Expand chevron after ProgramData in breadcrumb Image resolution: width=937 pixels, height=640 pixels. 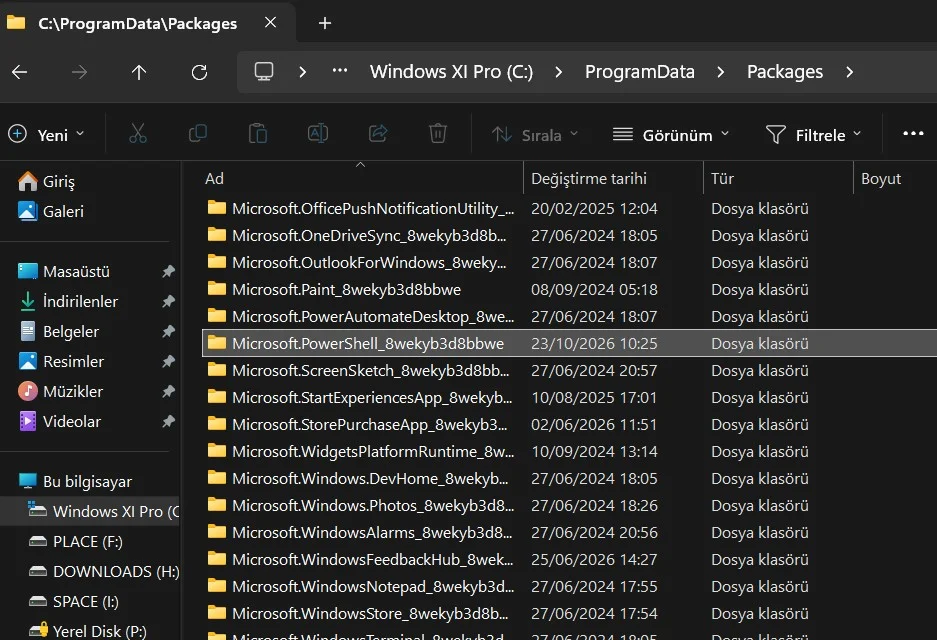coord(721,72)
